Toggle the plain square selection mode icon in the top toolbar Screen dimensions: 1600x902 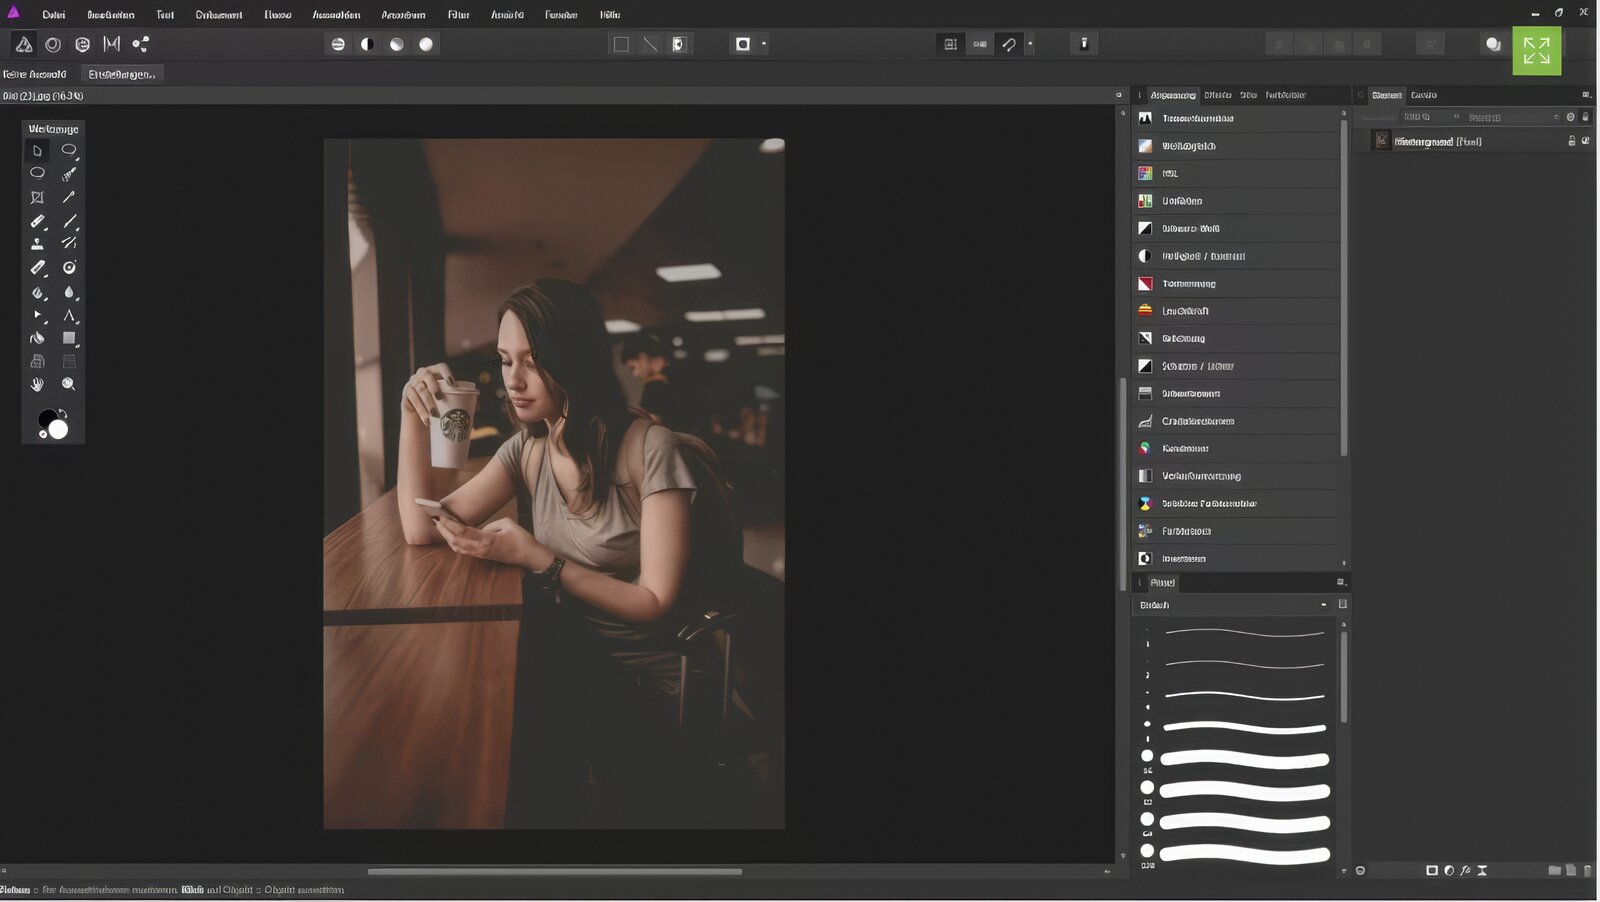pyautogui.click(x=621, y=44)
